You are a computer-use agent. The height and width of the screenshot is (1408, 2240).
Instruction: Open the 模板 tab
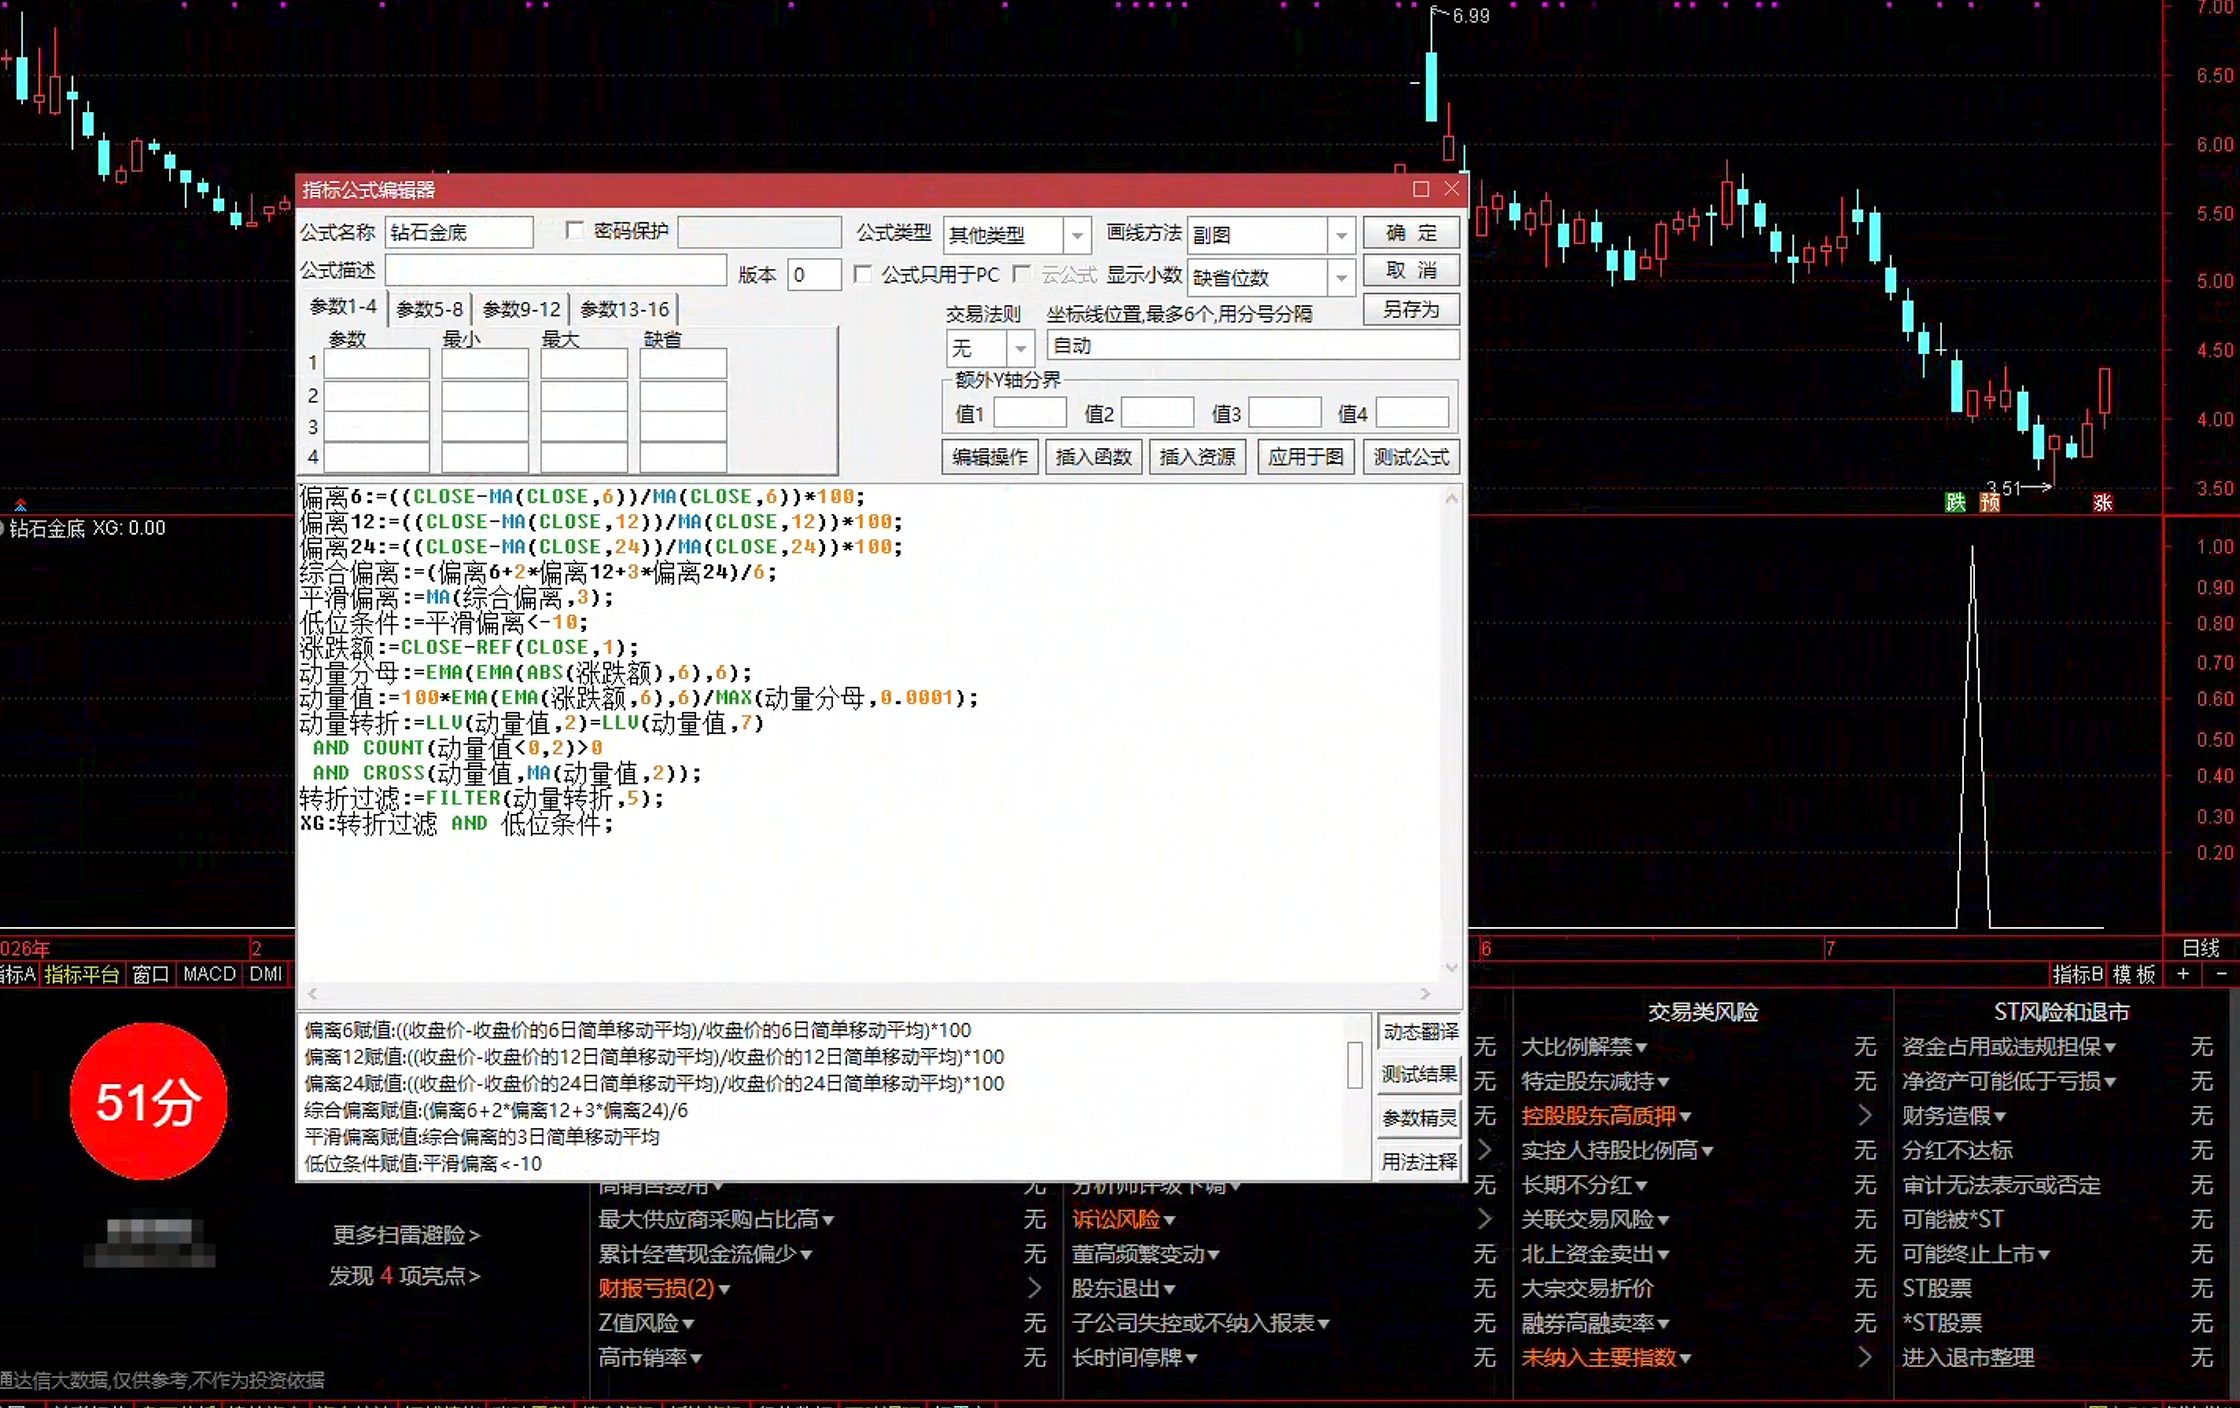[2134, 974]
